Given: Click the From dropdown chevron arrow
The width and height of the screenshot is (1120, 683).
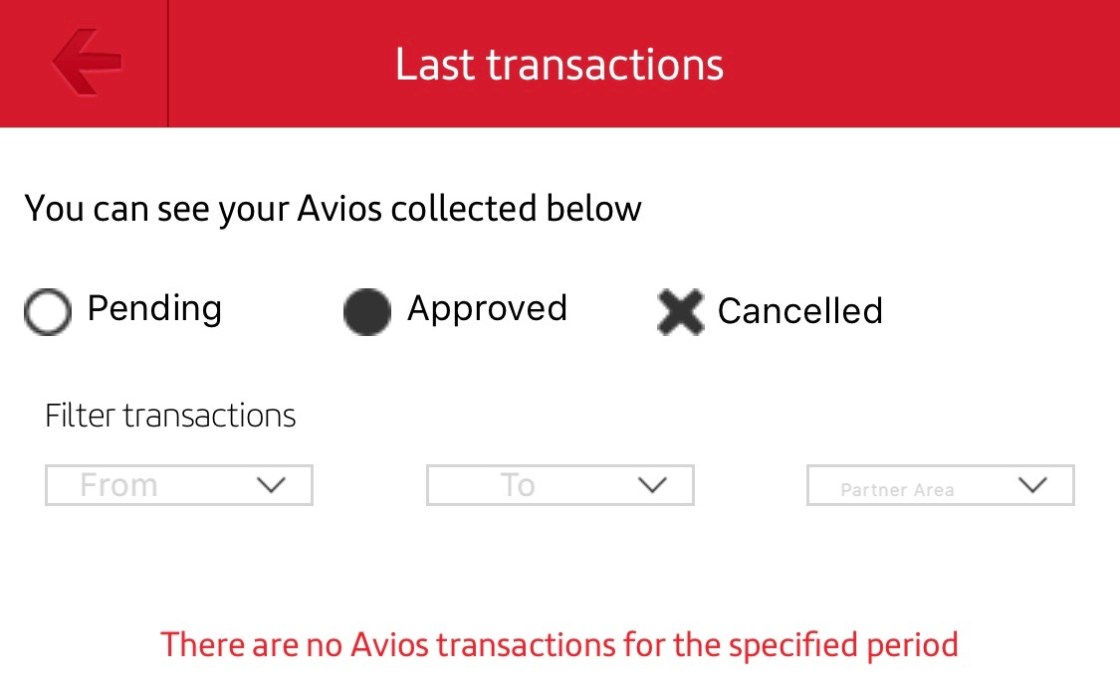Looking at the screenshot, I should click(271, 485).
